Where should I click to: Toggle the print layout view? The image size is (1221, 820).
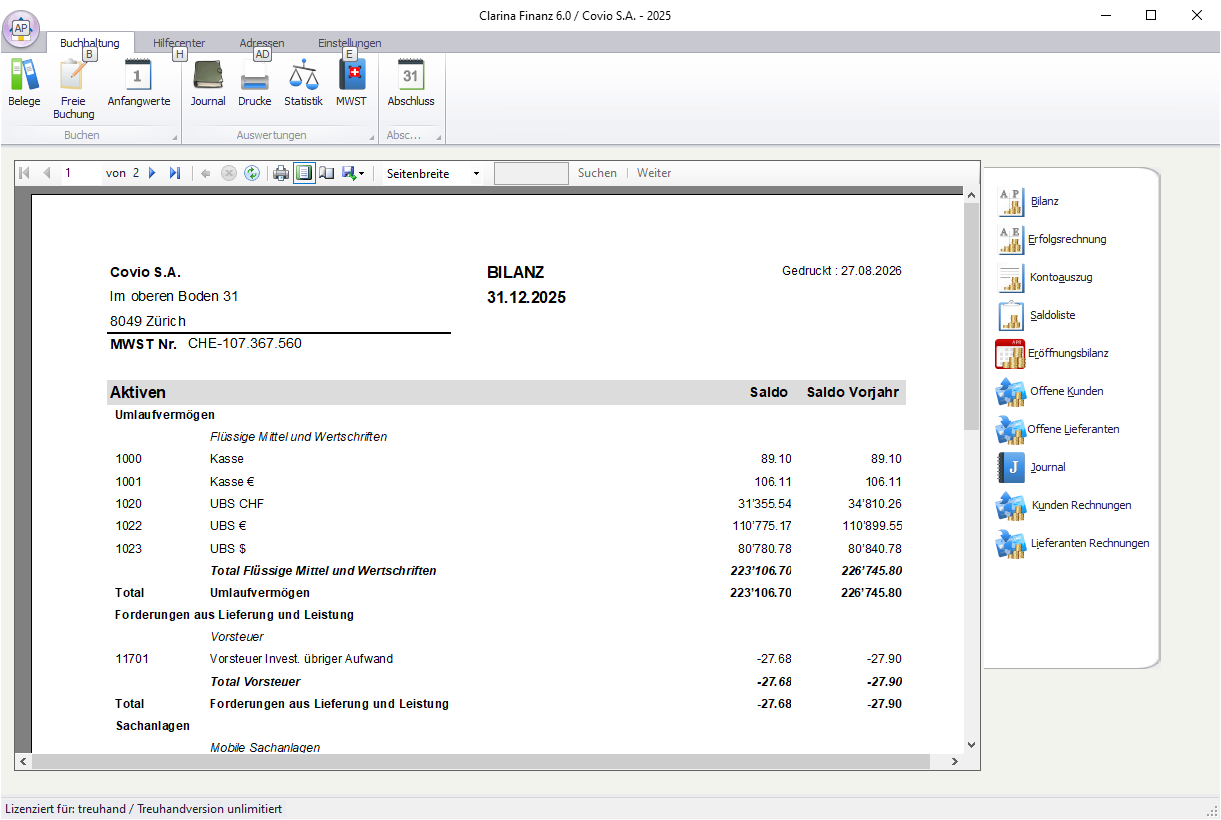tap(304, 173)
